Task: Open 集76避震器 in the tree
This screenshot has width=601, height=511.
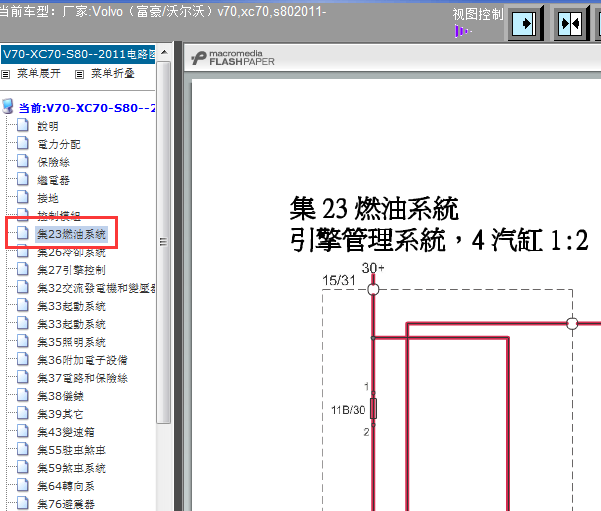Action: (66, 504)
